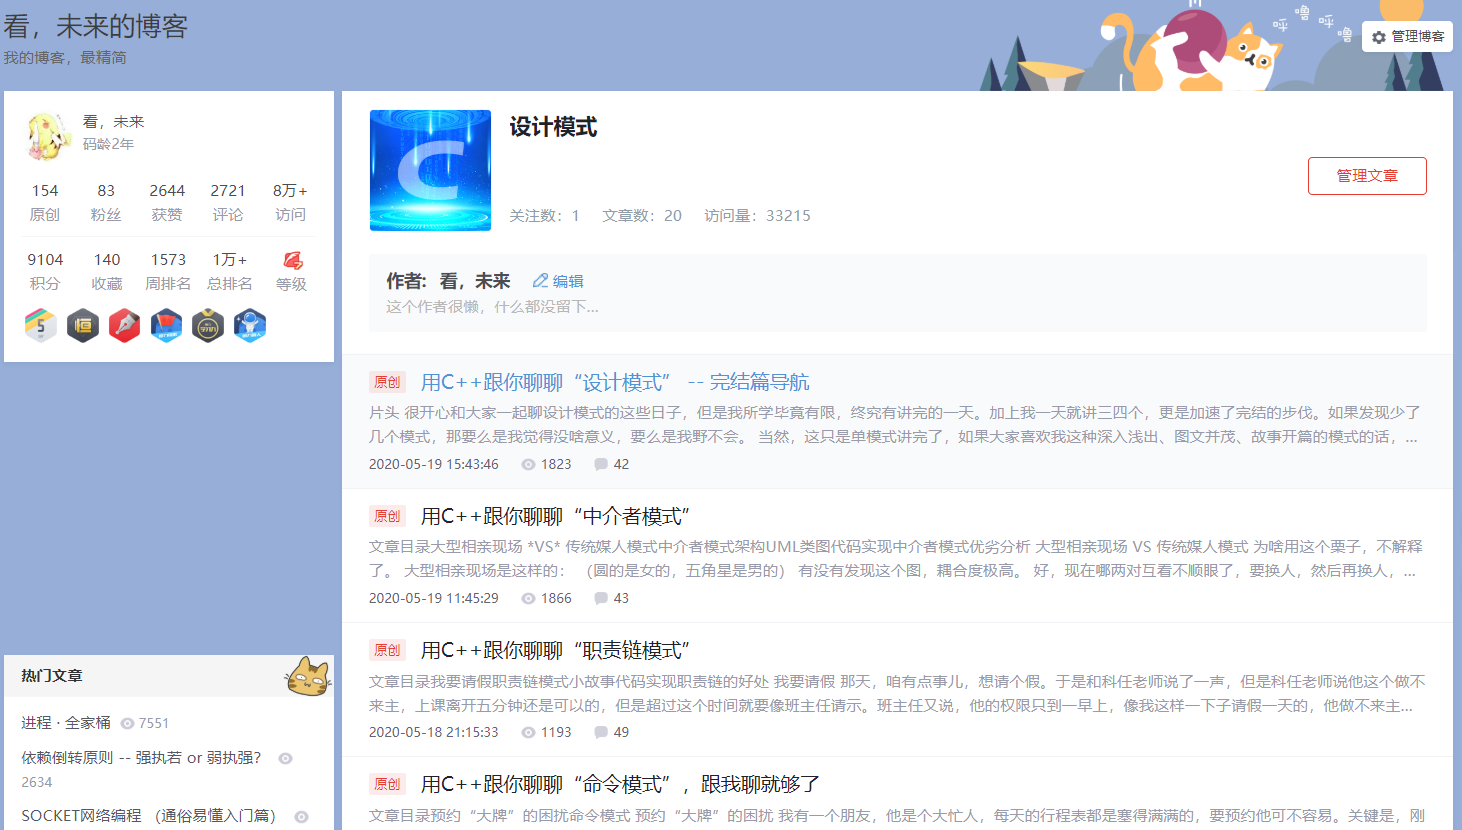Screen dimensions: 1462x830
Task: Click the 2644 获赞 stat
Action: (x=167, y=202)
